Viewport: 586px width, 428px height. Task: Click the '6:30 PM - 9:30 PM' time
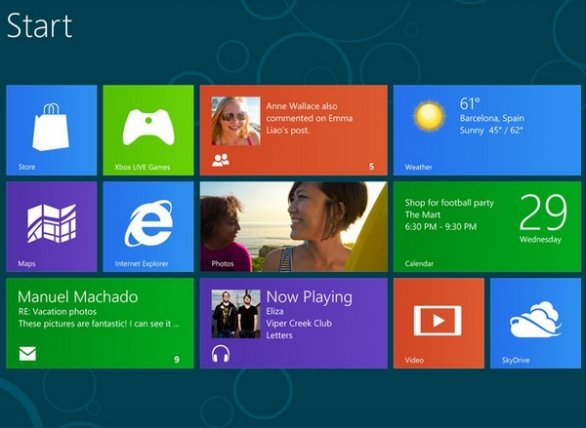point(441,227)
